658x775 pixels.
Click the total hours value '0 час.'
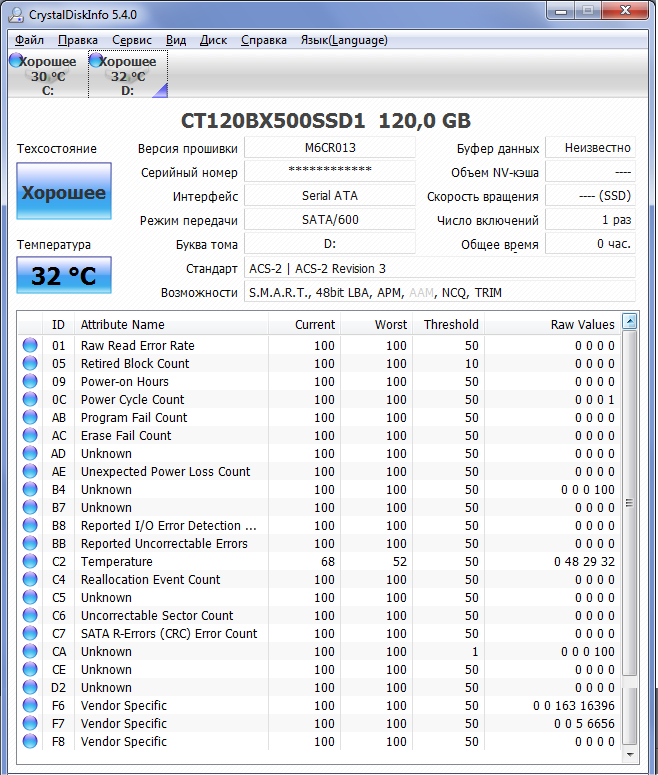(x=590, y=244)
